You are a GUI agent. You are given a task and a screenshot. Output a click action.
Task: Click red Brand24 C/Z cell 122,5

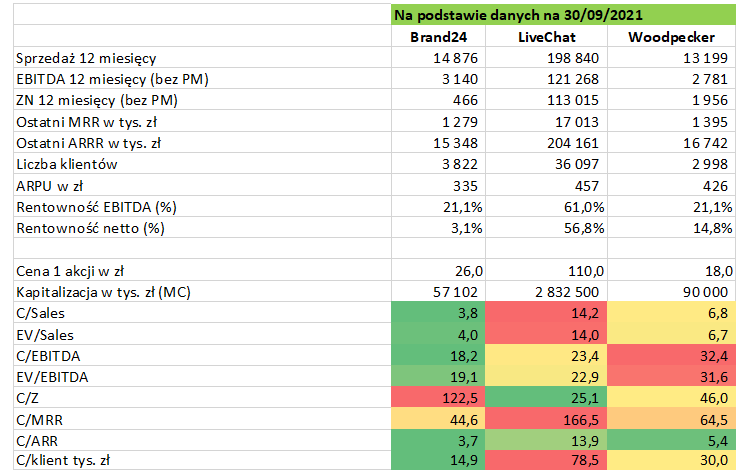438,397
